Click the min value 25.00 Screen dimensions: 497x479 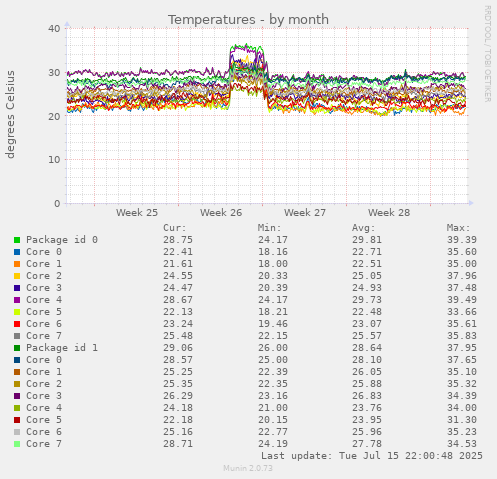[273, 360]
